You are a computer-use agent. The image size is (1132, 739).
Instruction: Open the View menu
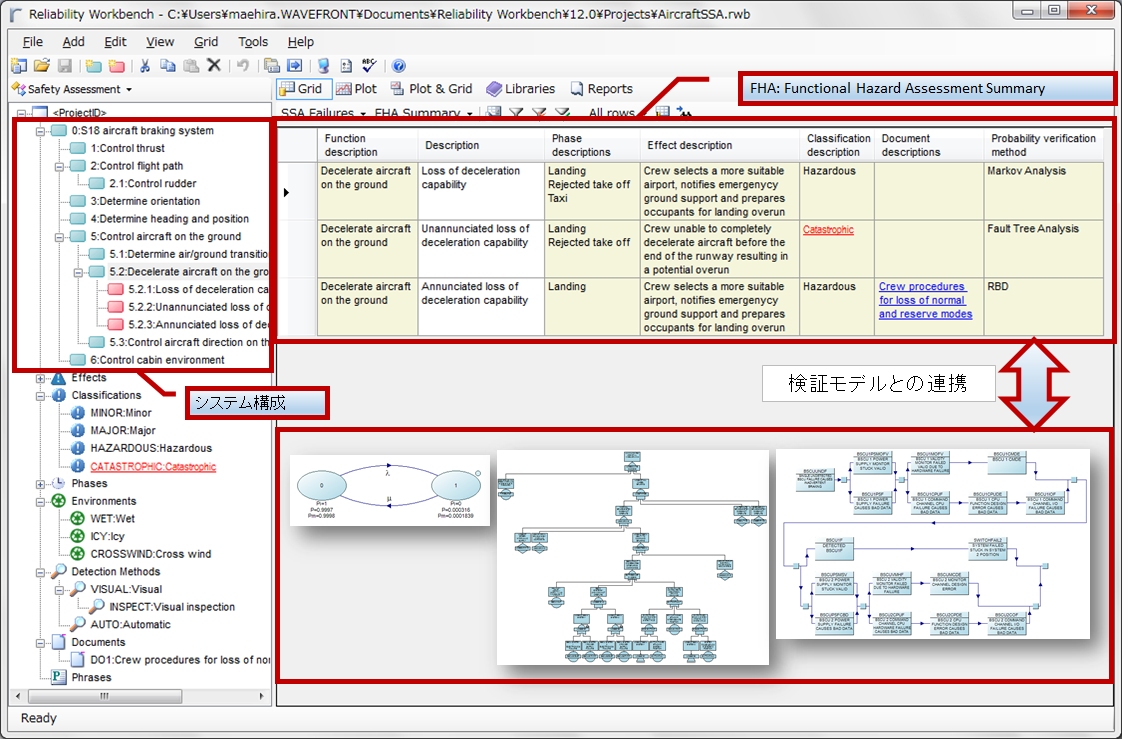coord(160,42)
